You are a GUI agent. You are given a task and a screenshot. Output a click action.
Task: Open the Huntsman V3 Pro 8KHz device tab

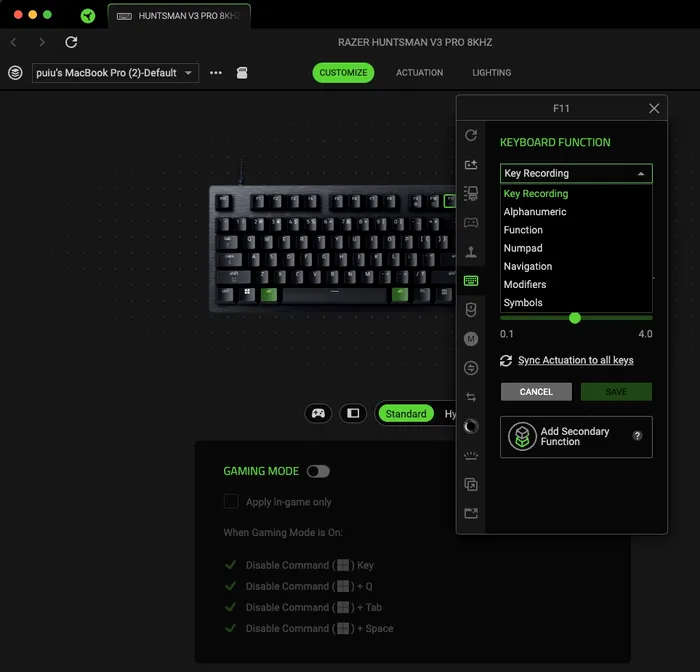[179, 16]
